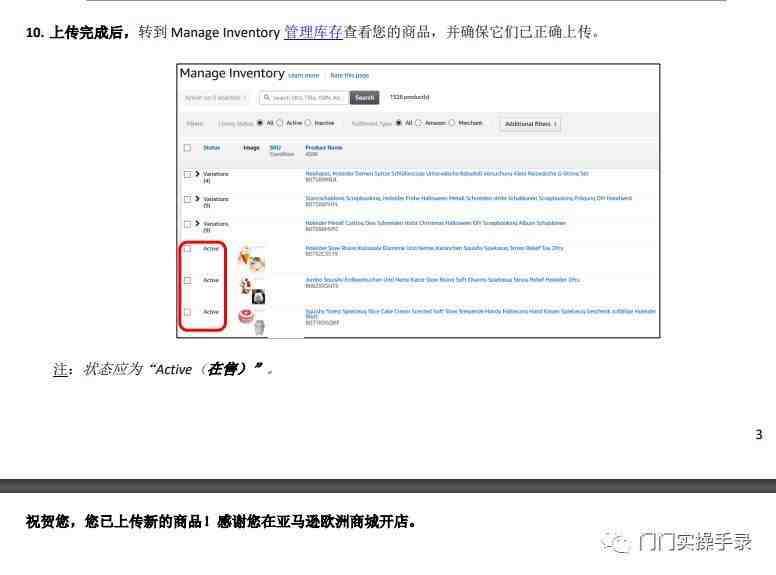Click the dark Search button
The height and width of the screenshot is (575, 776).
click(x=364, y=98)
